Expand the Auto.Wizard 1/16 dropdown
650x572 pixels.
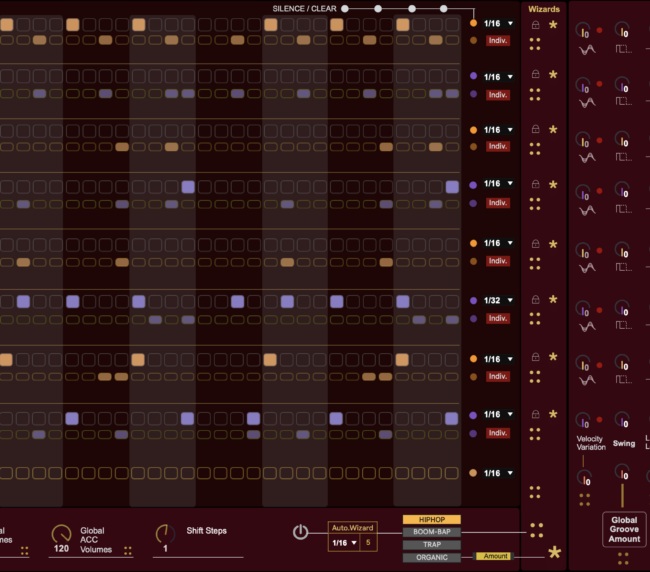(x=344, y=543)
